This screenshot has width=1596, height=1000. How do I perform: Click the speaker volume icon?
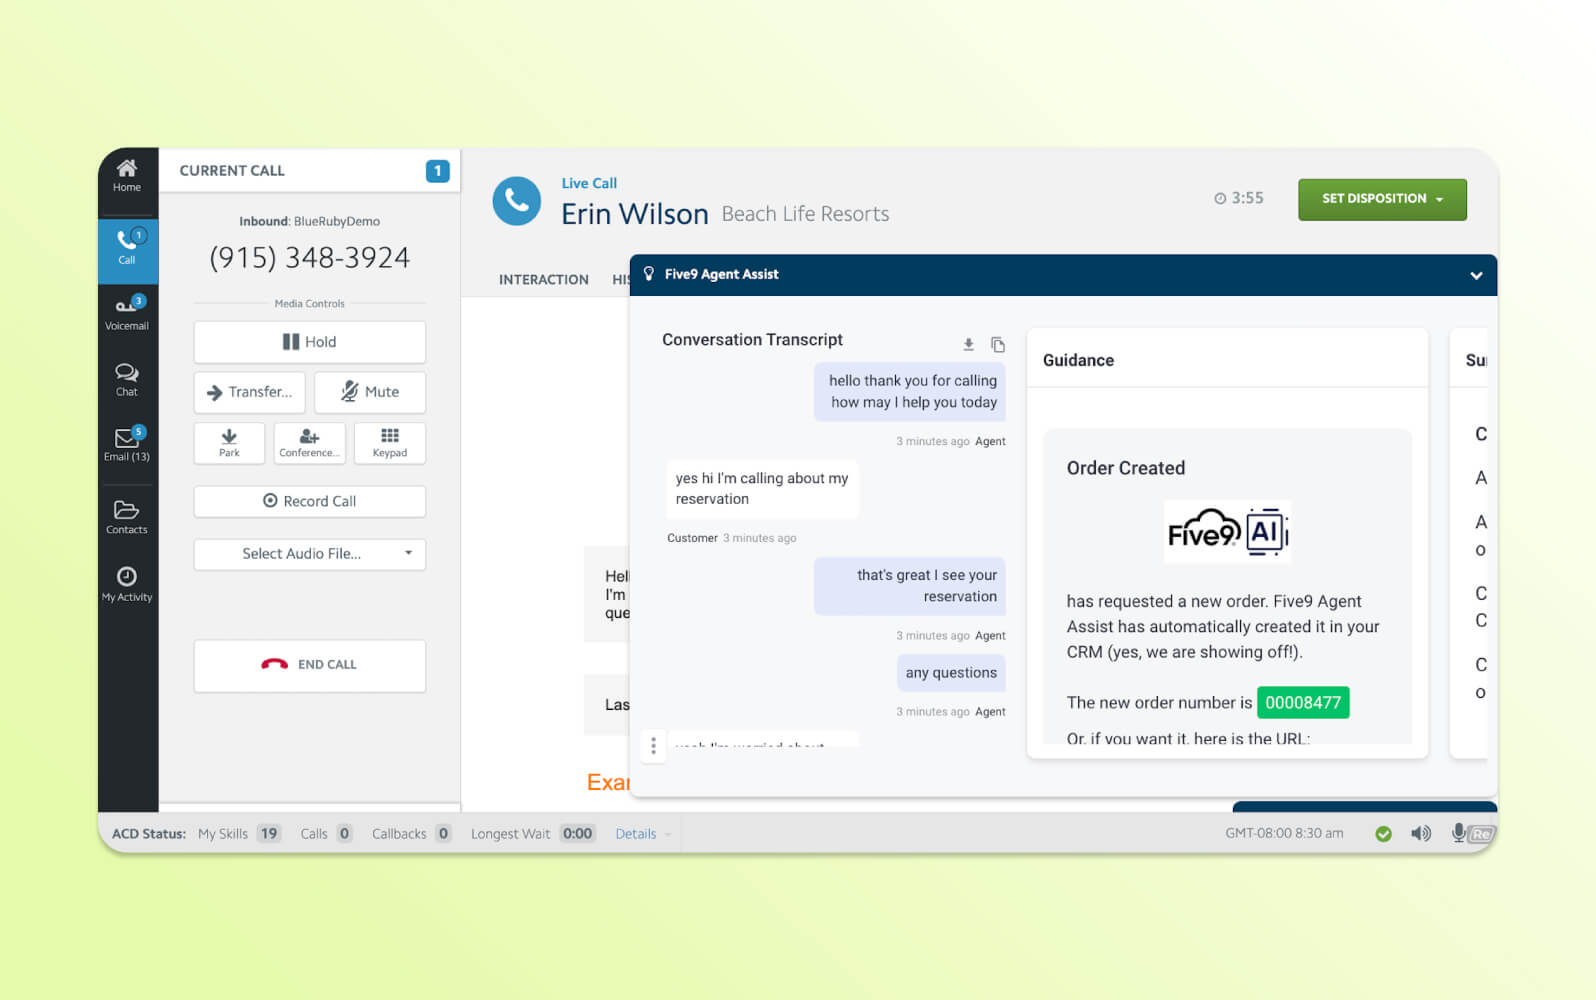point(1420,833)
